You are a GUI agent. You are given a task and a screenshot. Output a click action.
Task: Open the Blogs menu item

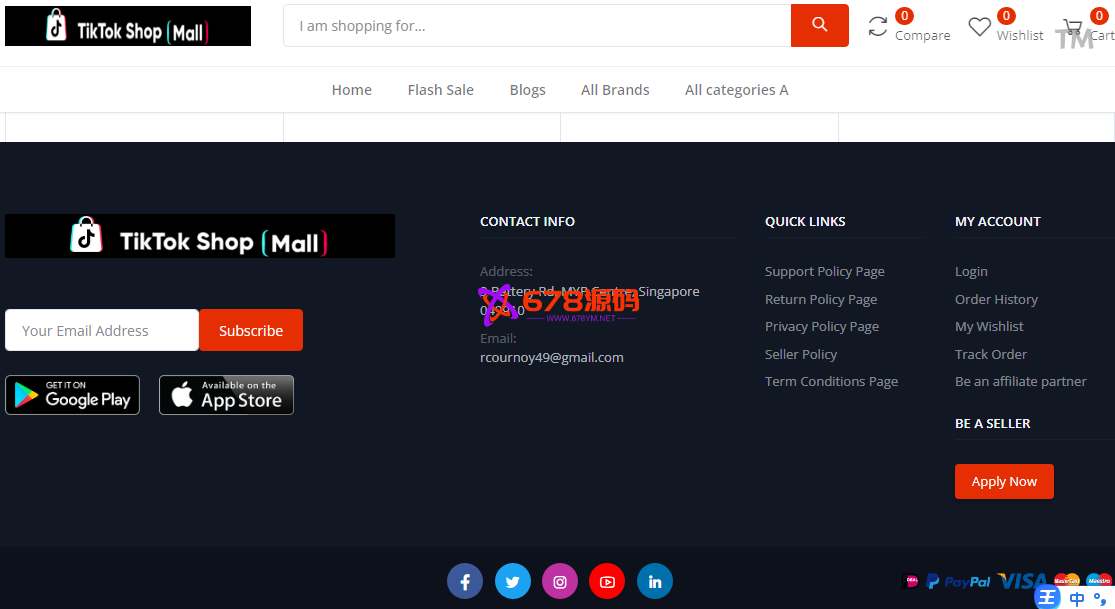(527, 90)
